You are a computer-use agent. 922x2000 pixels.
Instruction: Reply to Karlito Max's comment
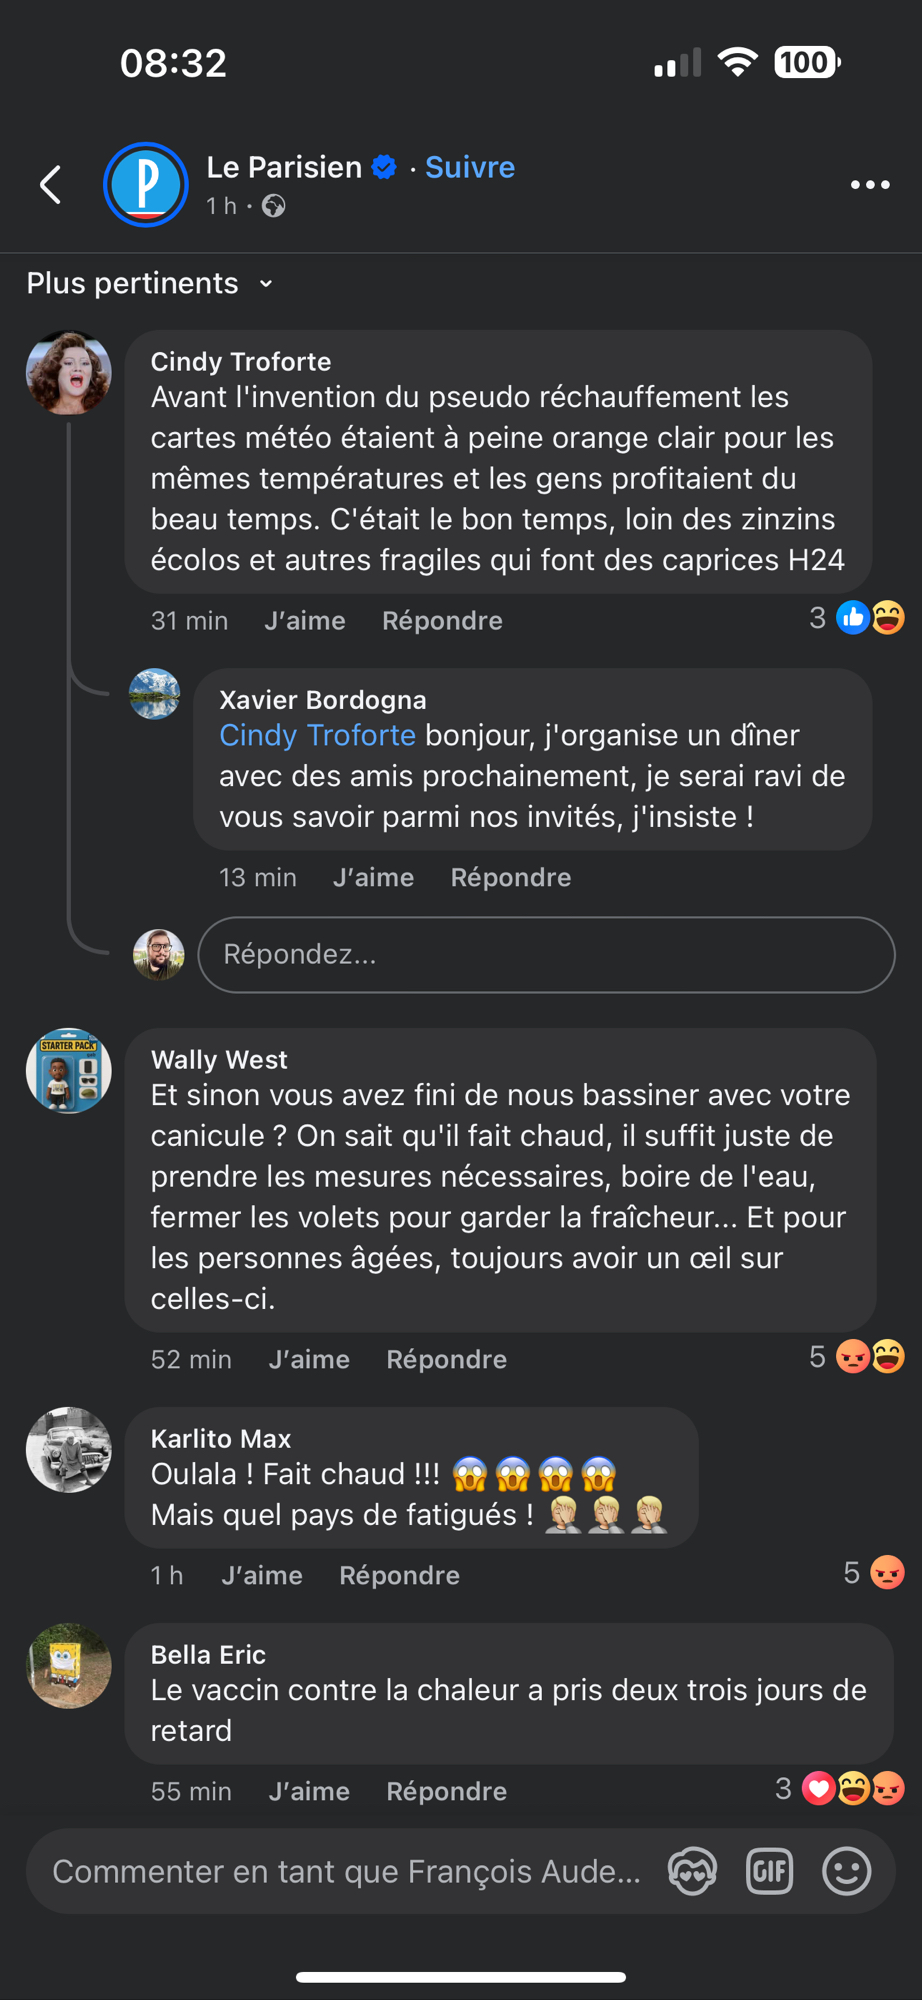click(399, 1576)
